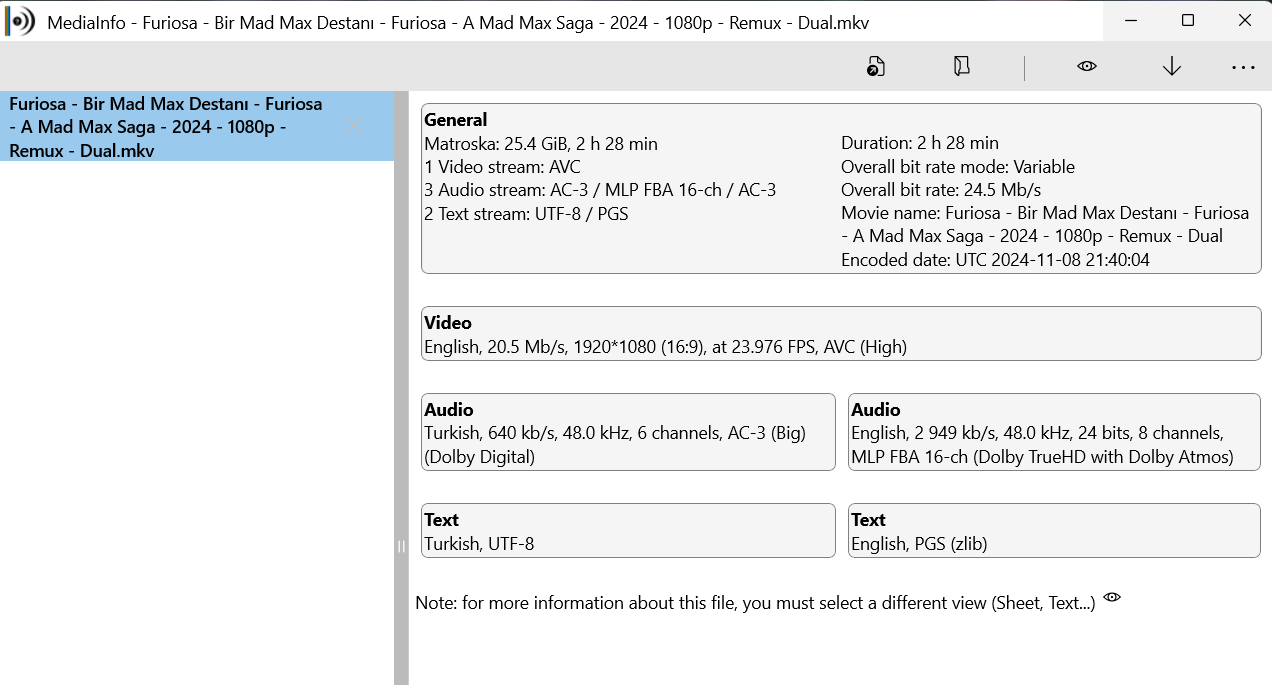Click the open folder icon in toolbar
This screenshot has width=1272, height=685.
point(961,67)
